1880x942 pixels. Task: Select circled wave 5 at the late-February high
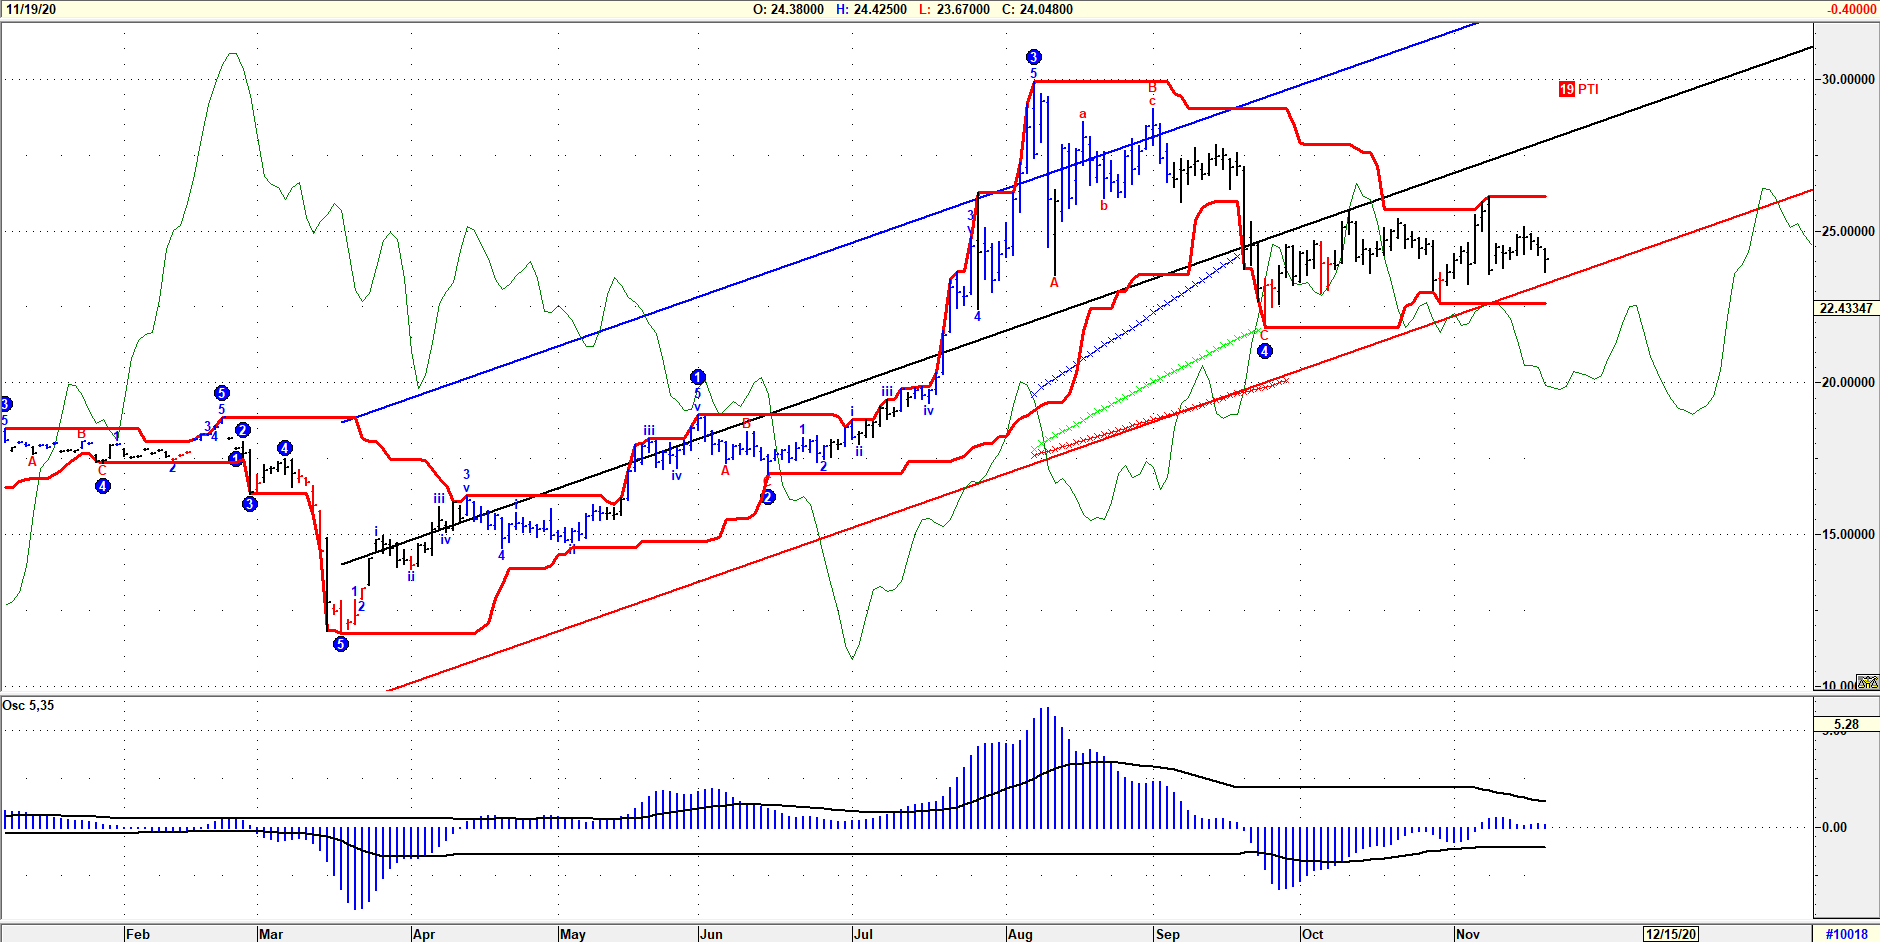222,393
